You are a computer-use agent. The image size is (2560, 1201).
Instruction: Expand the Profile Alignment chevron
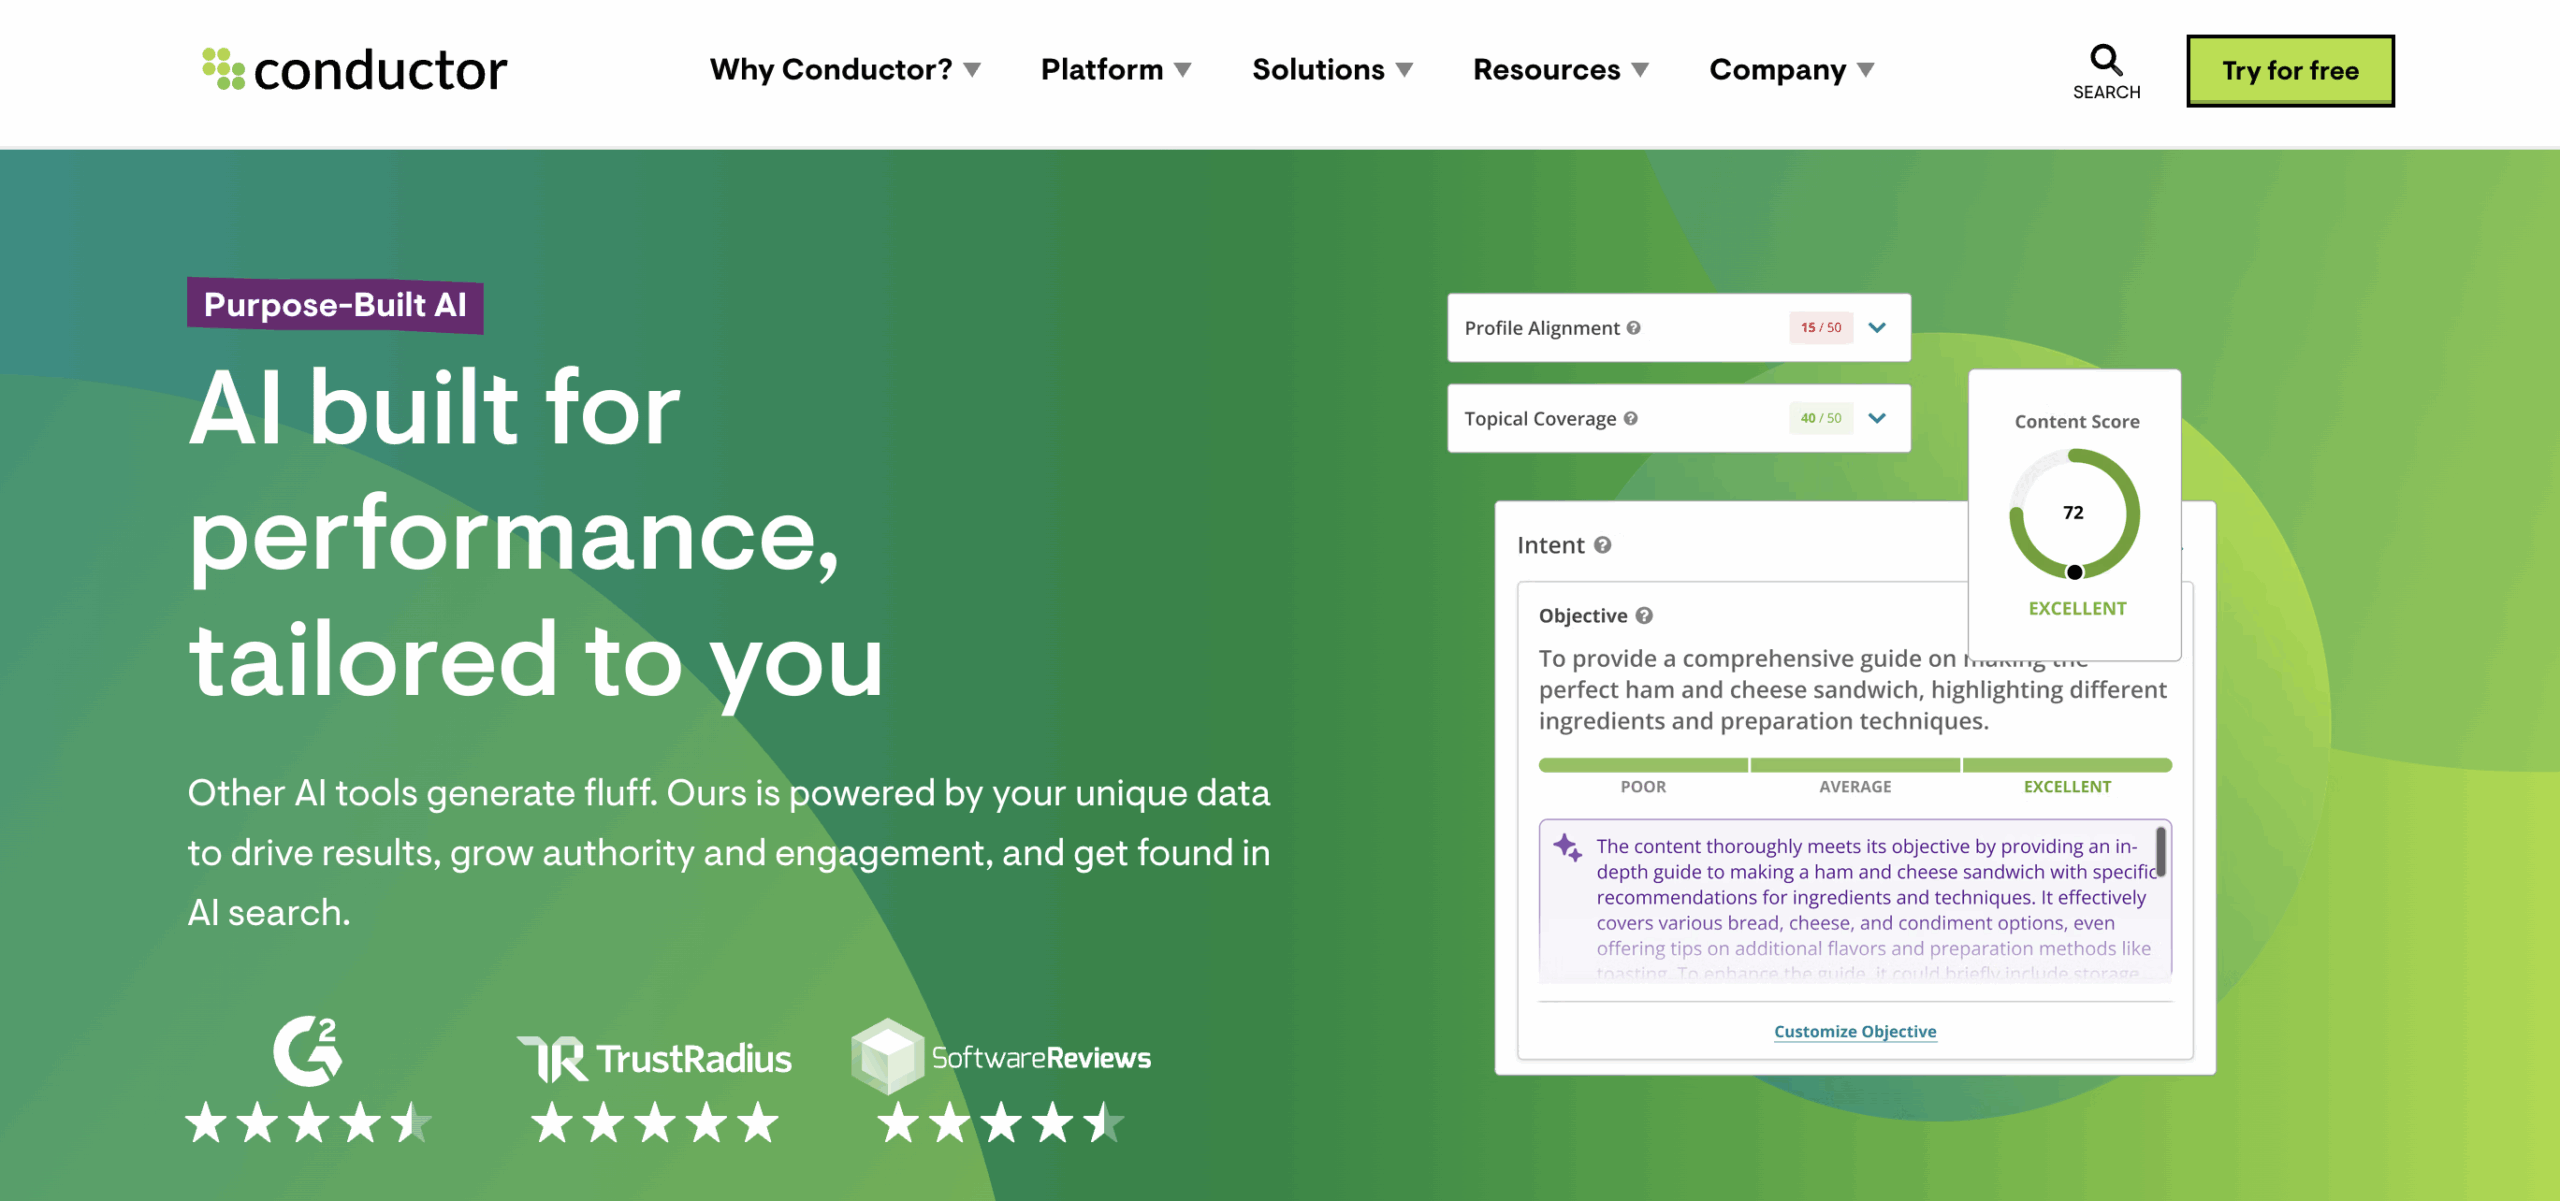pos(1877,328)
